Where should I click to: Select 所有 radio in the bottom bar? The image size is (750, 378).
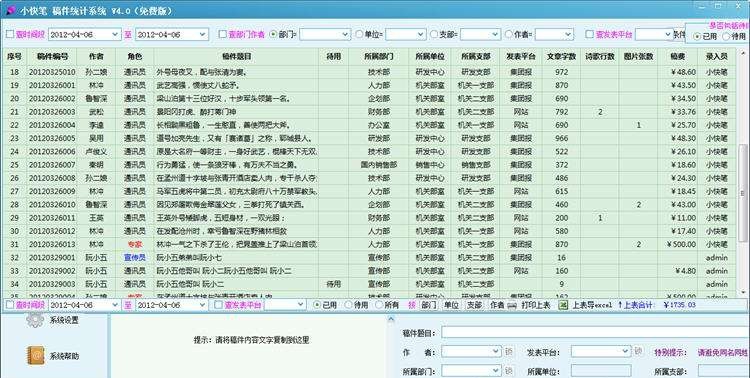click(379, 305)
